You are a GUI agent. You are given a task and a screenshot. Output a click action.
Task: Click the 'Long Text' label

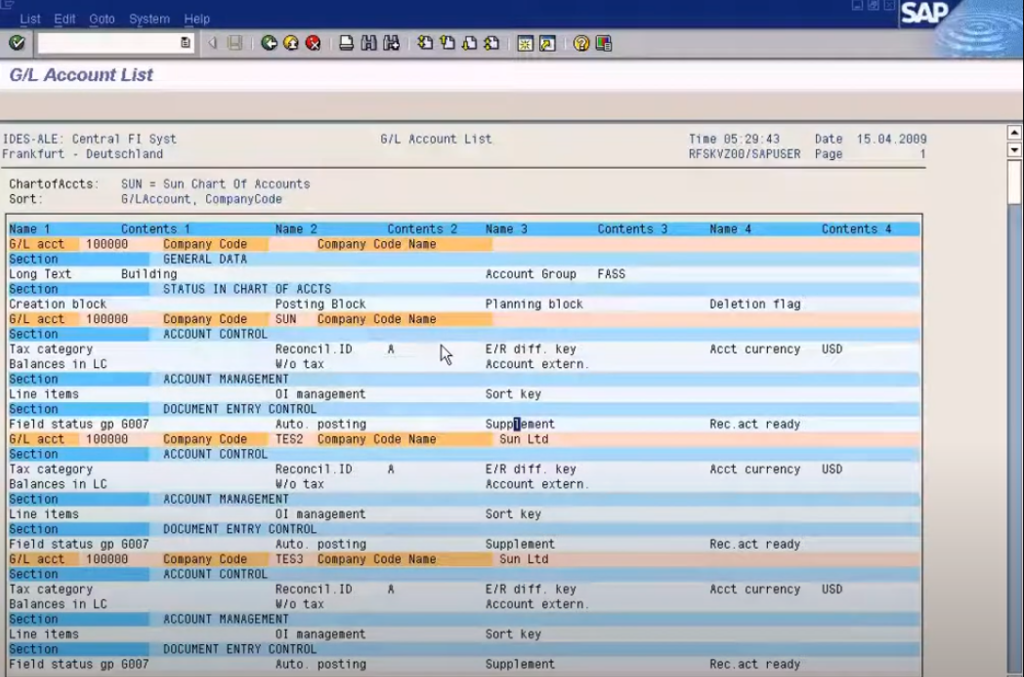click(40, 274)
